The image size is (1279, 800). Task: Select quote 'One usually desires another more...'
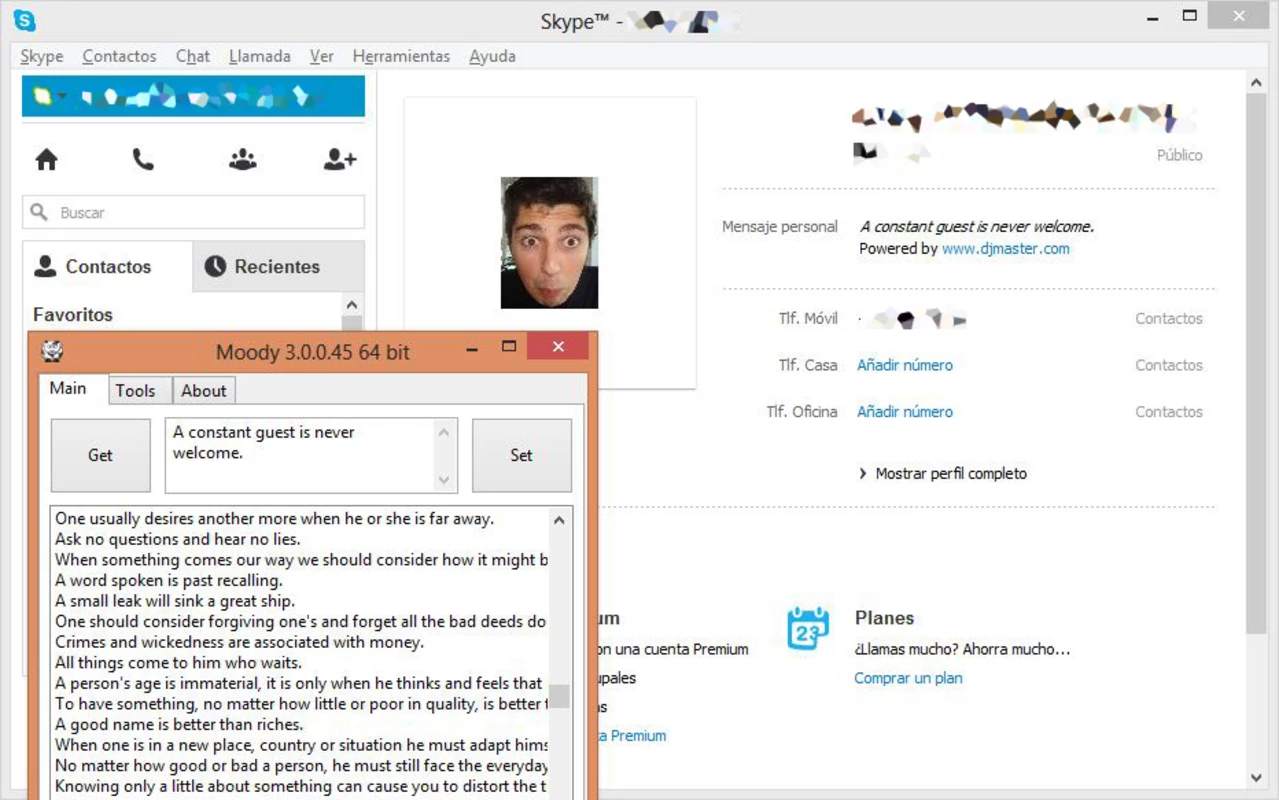[x=275, y=519]
